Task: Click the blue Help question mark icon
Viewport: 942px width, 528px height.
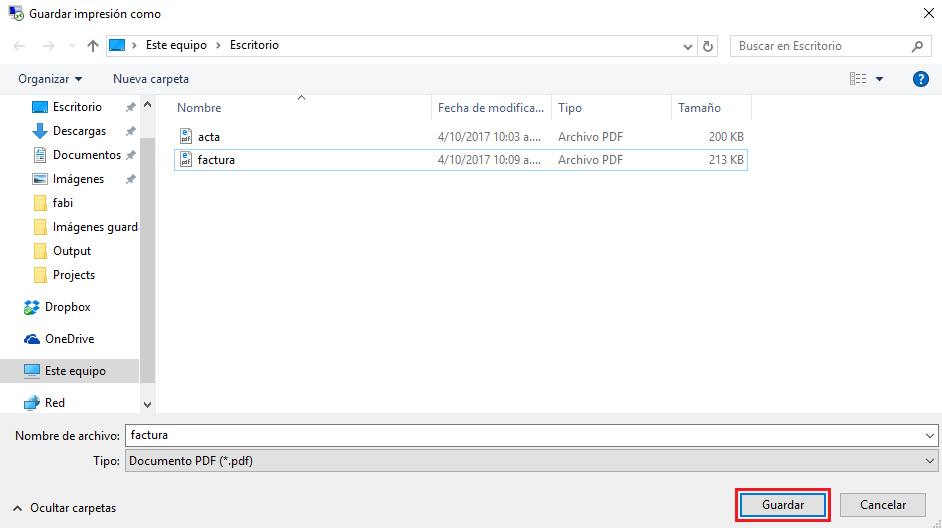Action: pyautogui.click(x=921, y=79)
